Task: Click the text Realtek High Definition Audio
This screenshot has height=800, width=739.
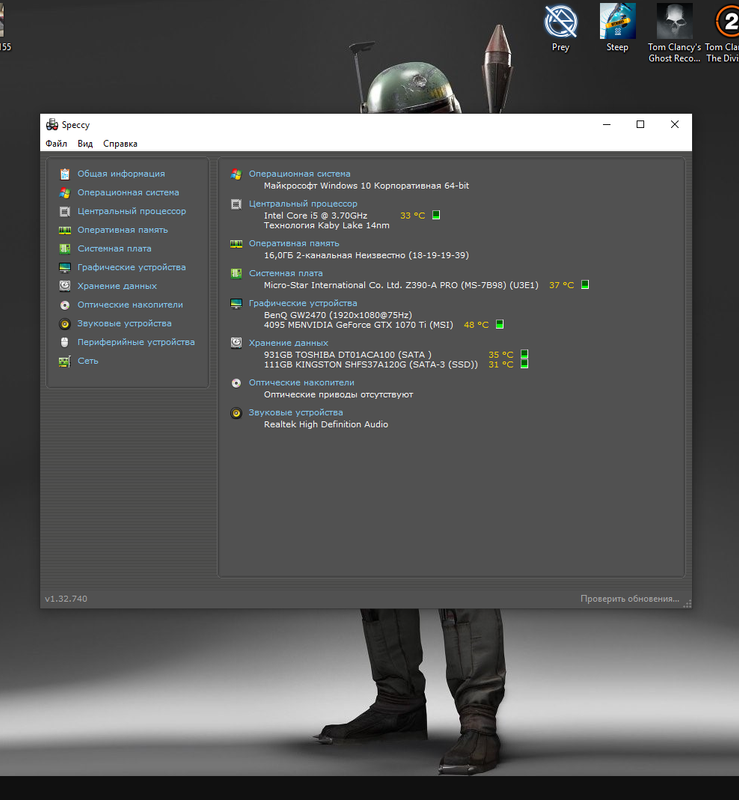Action: (326, 424)
